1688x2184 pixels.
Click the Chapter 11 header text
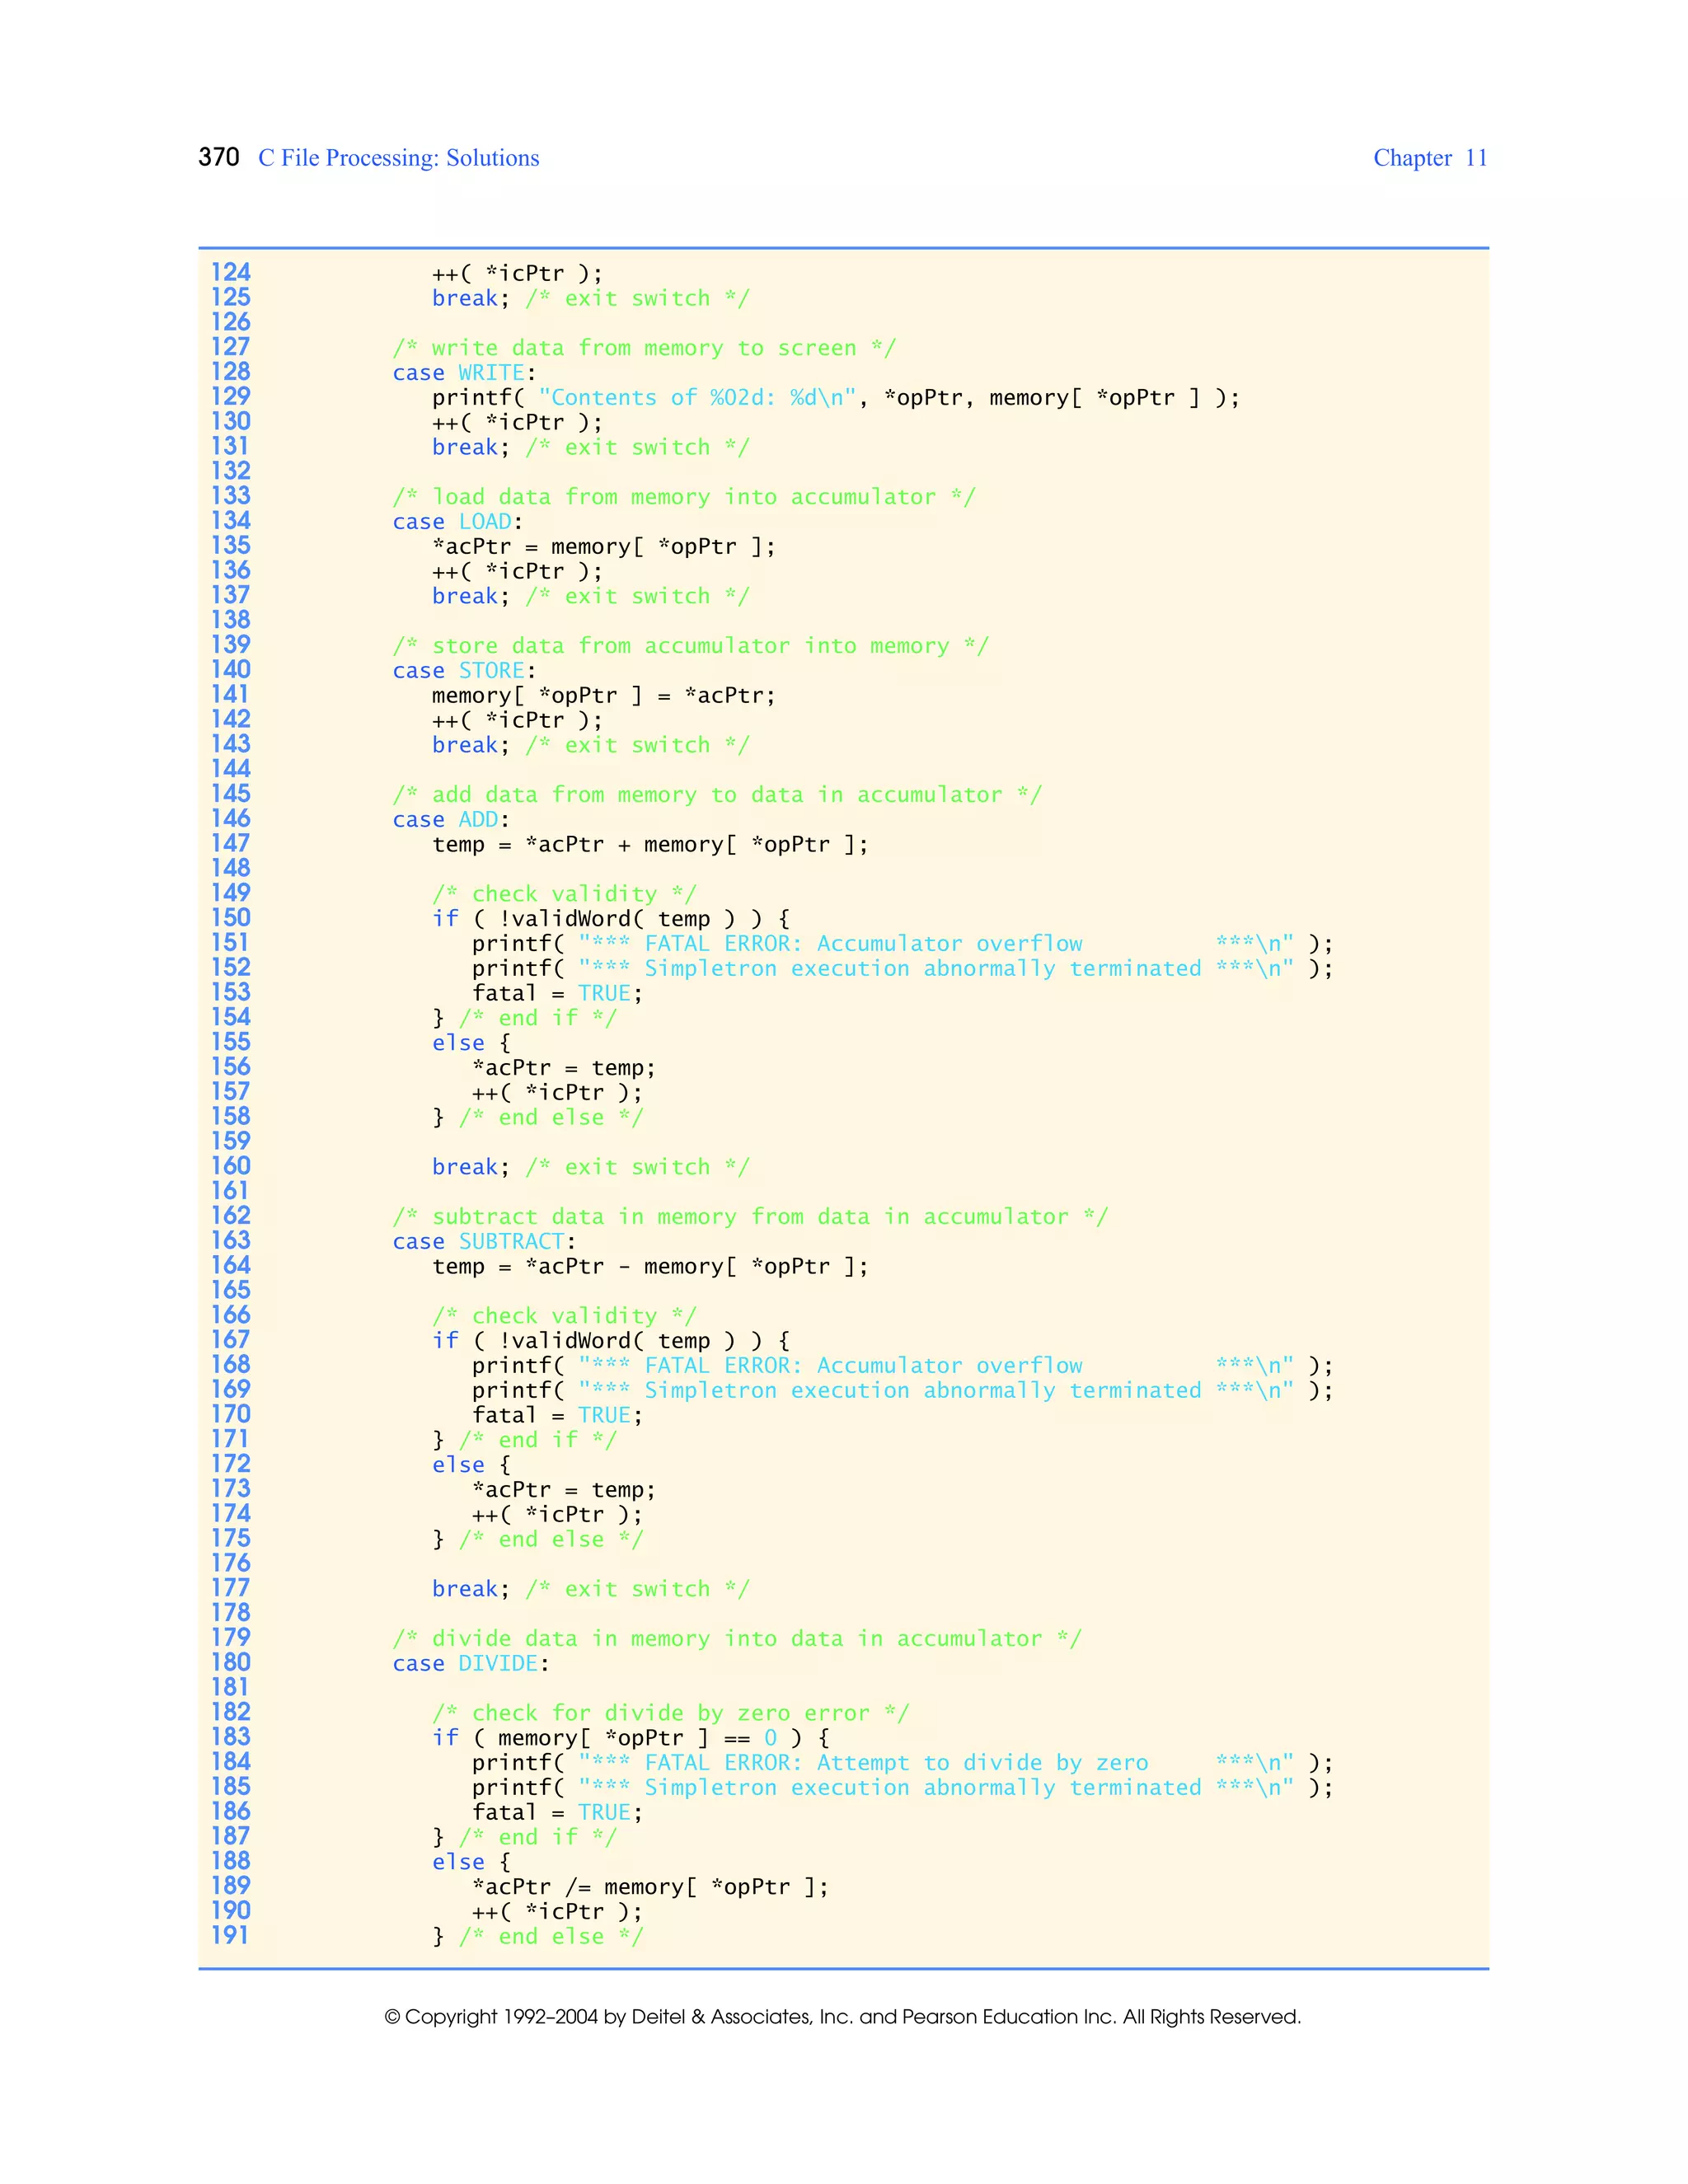tap(1429, 158)
